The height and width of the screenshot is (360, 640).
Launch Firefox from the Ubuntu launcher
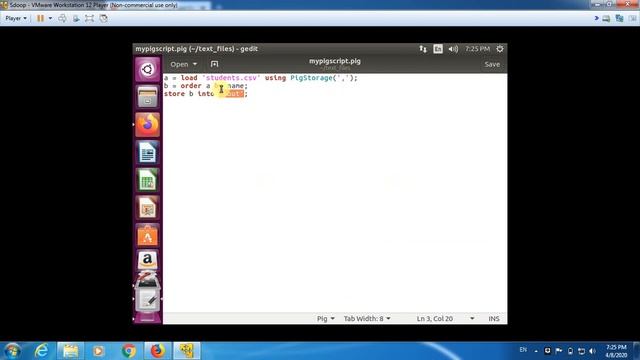(147, 124)
